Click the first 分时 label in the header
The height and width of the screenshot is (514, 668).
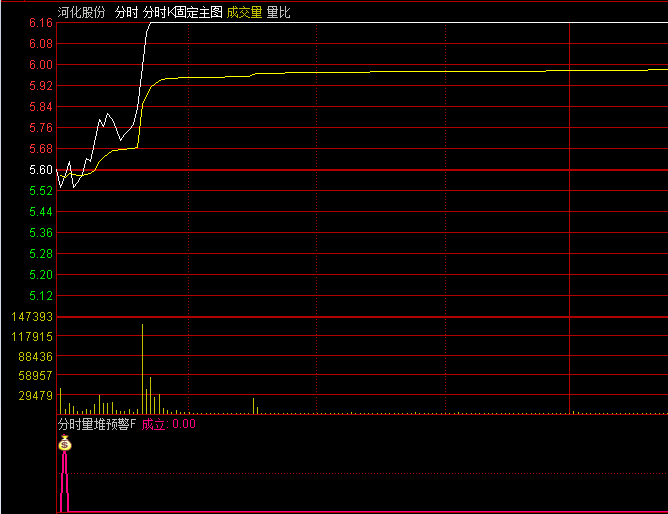point(127,12)
